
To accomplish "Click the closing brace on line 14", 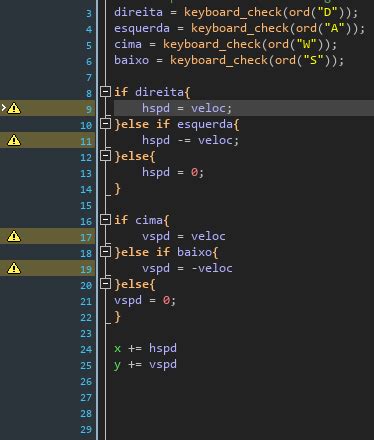I will point(117,189).
